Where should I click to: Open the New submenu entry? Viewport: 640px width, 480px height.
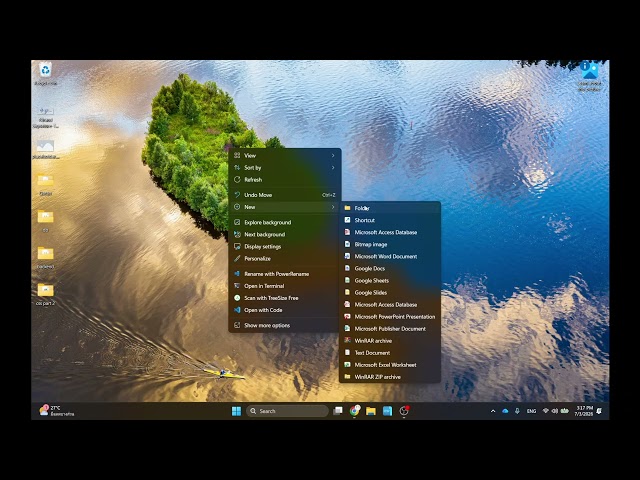pyautogui.click(x=284, y=207)
